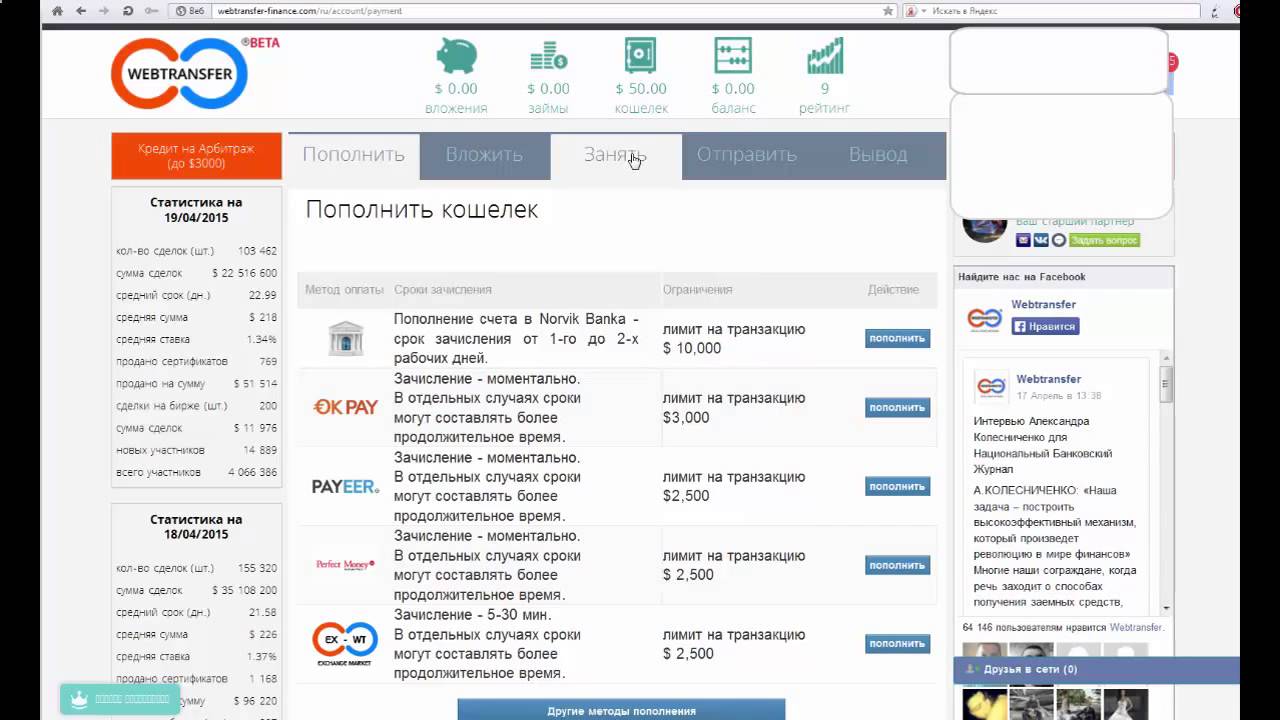
Task: Click partner's purple mail icon
Action: coord(1023,240)
